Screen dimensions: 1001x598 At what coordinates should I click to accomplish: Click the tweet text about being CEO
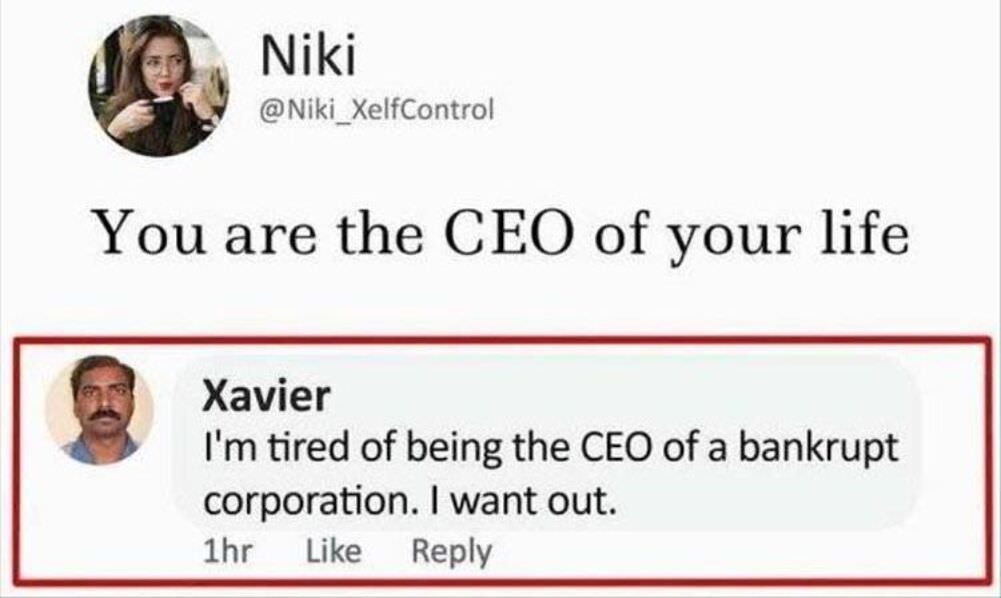501,235
